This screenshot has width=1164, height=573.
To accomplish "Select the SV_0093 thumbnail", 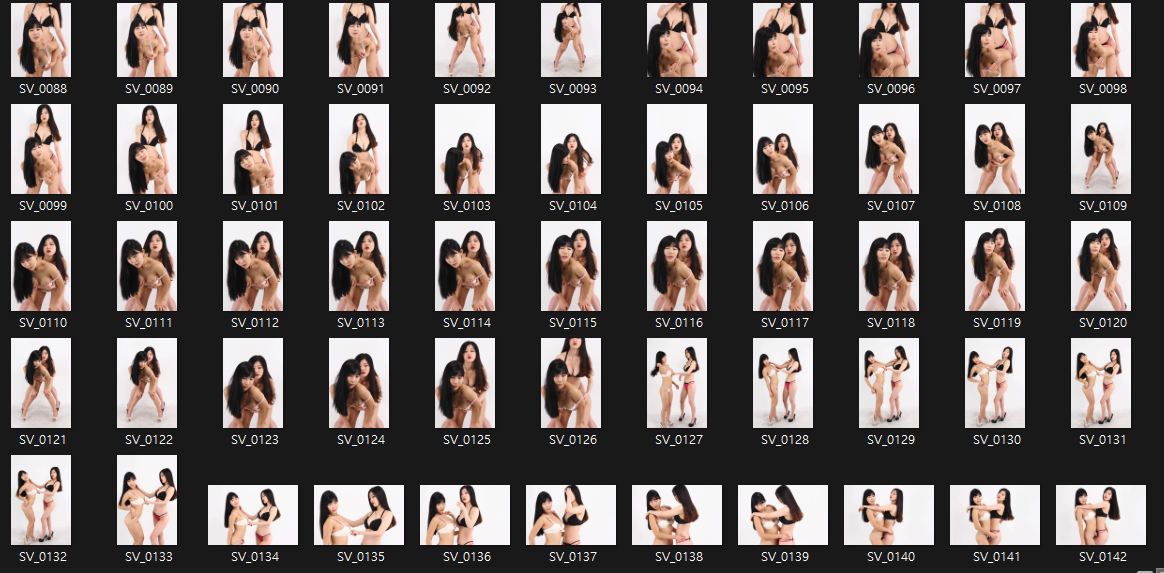I will click(571, 40).
